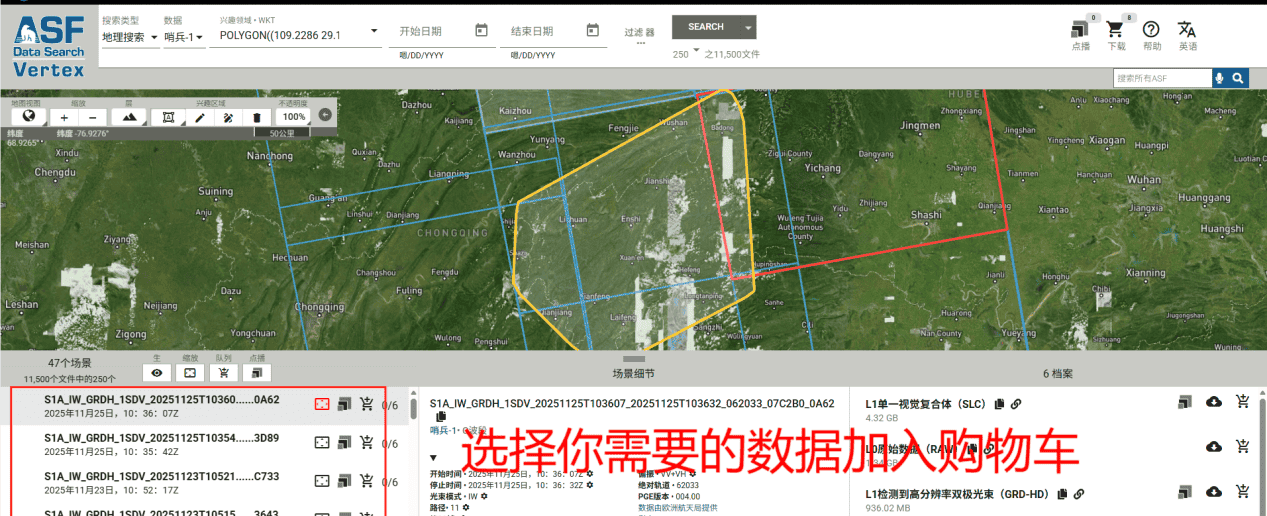Open on-demand options for scene C733
The image size is (1267, 516).
coord(344,481)
